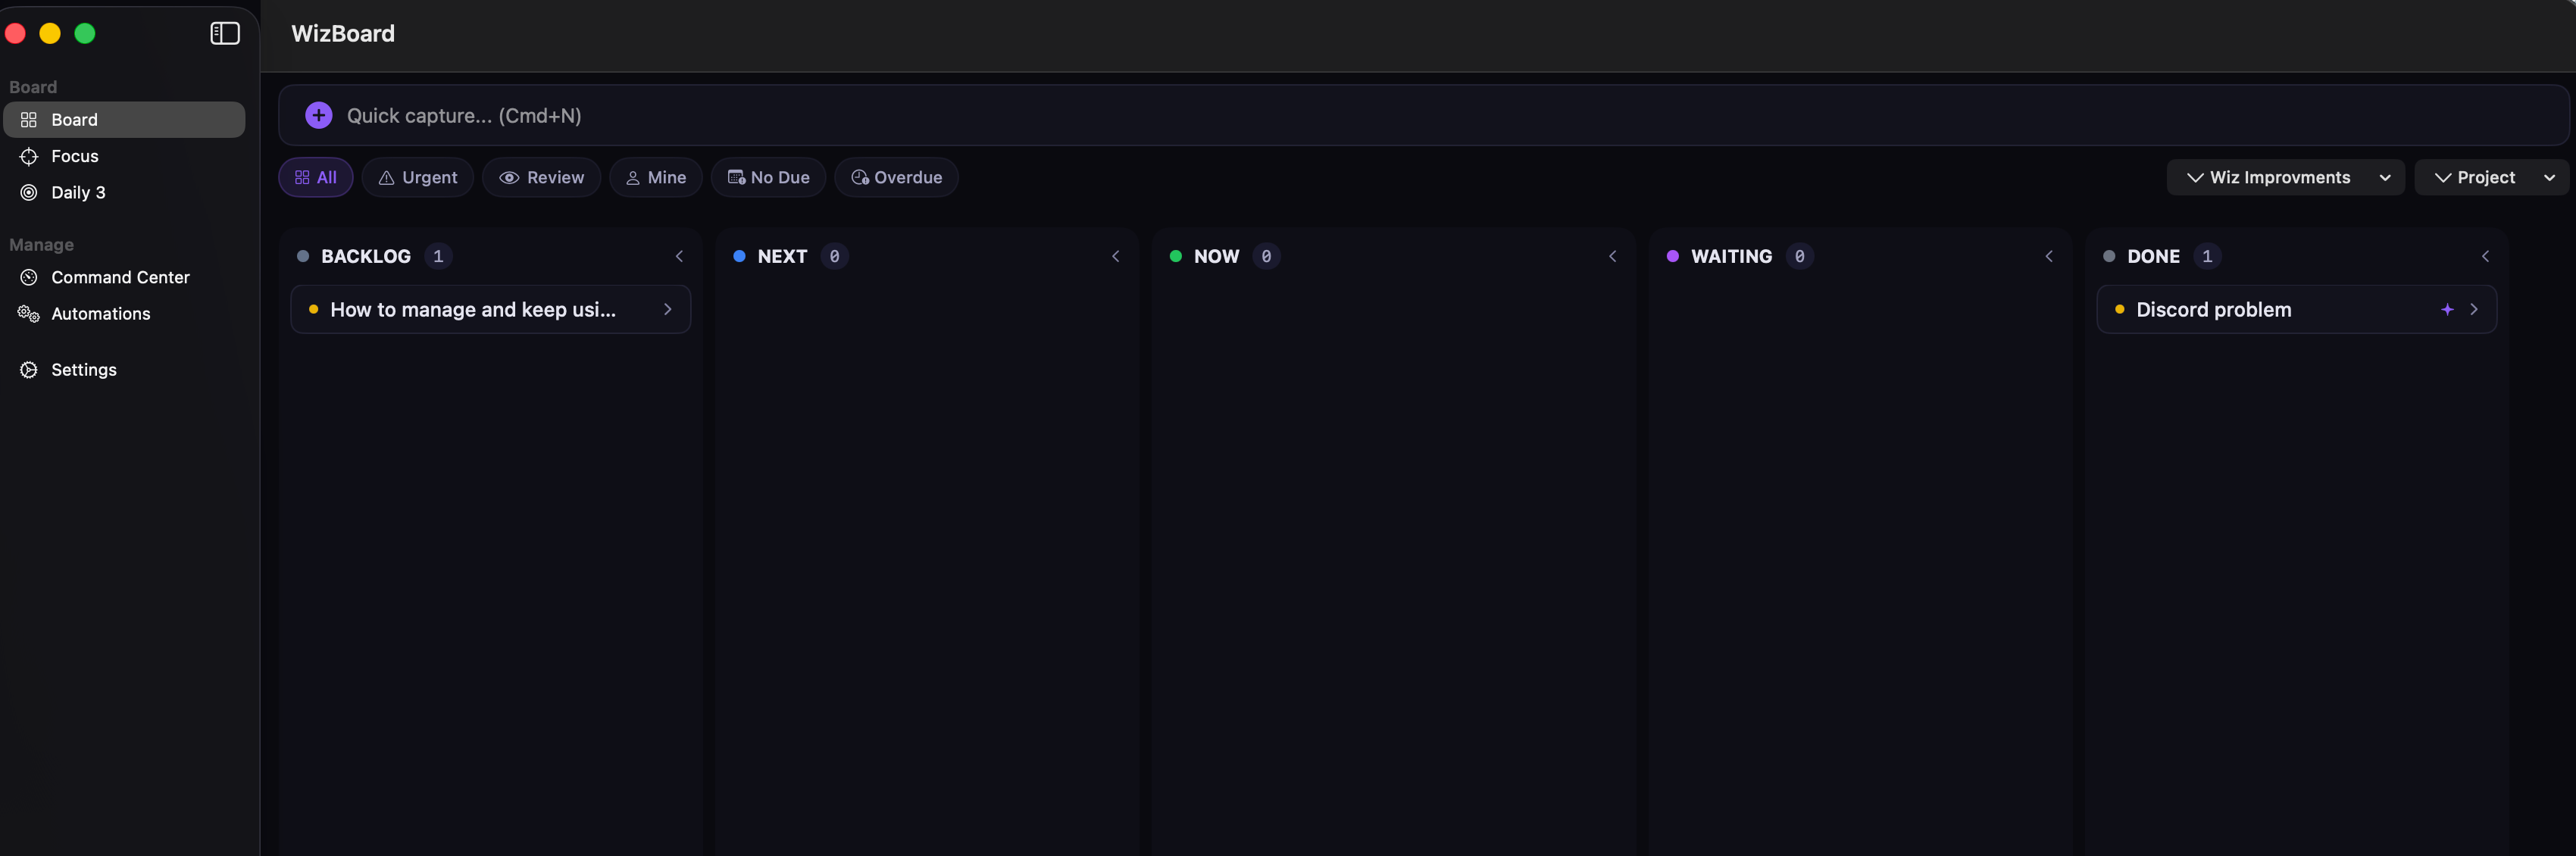Open Command Center from sidebar
Image resolution: width=2576 pixels, height=856 pixels.
[x=119, y=277]
